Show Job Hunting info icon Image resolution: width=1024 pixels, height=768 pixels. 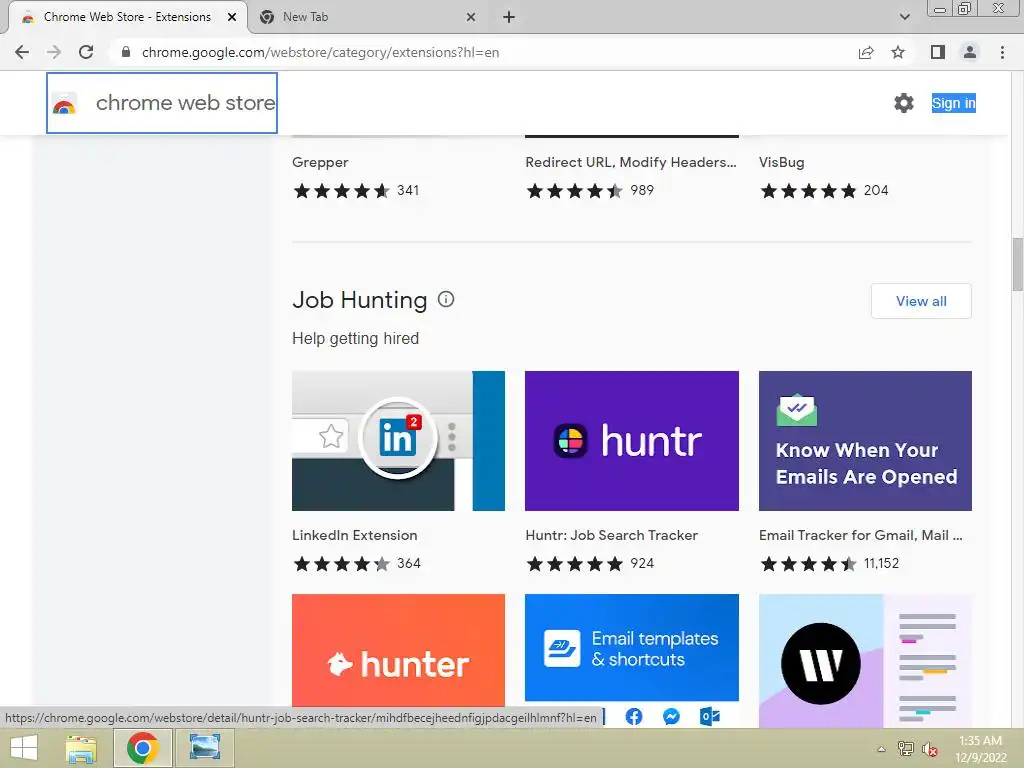pyautogui.click(x=446, y=299)
